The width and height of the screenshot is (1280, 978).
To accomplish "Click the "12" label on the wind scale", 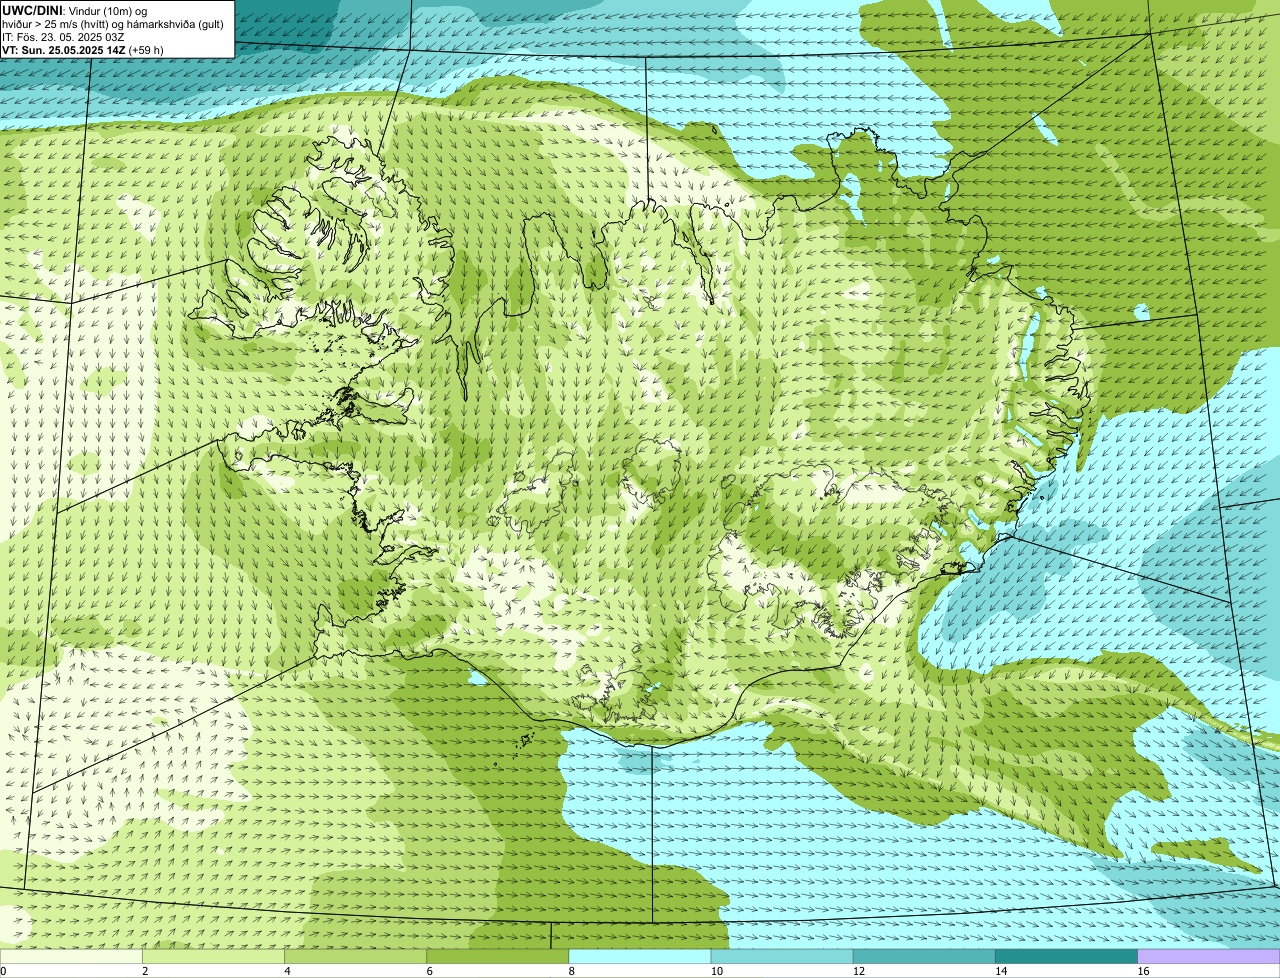I will (x=859, y=971).
